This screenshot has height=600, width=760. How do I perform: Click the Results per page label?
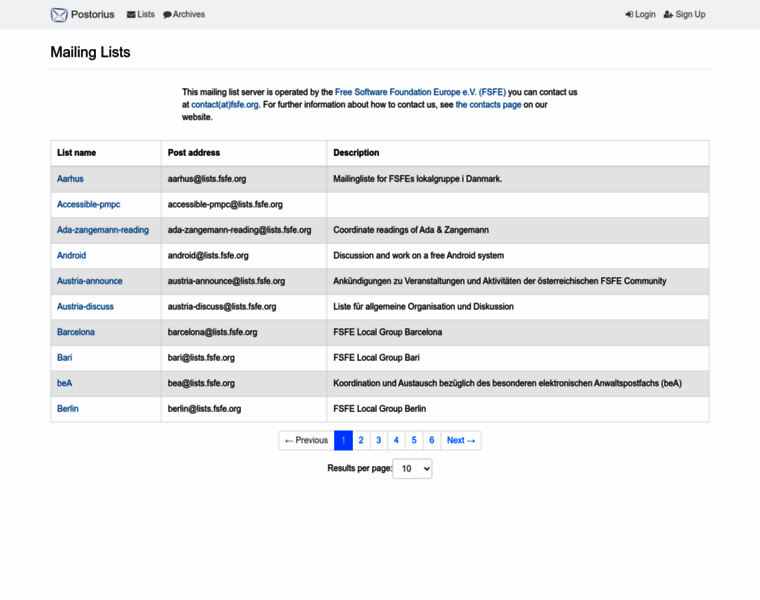[x=360, y=468]
